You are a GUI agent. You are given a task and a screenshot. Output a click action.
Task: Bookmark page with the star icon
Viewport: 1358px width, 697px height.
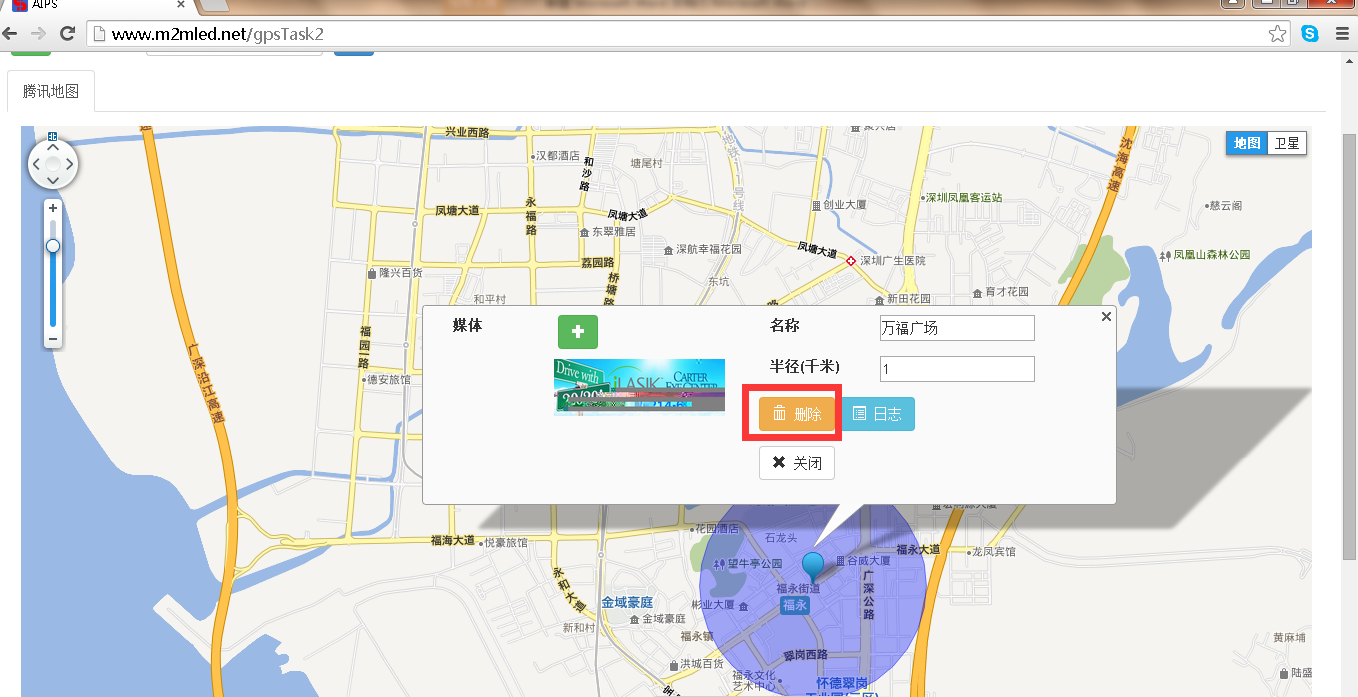coord(1277,34)
